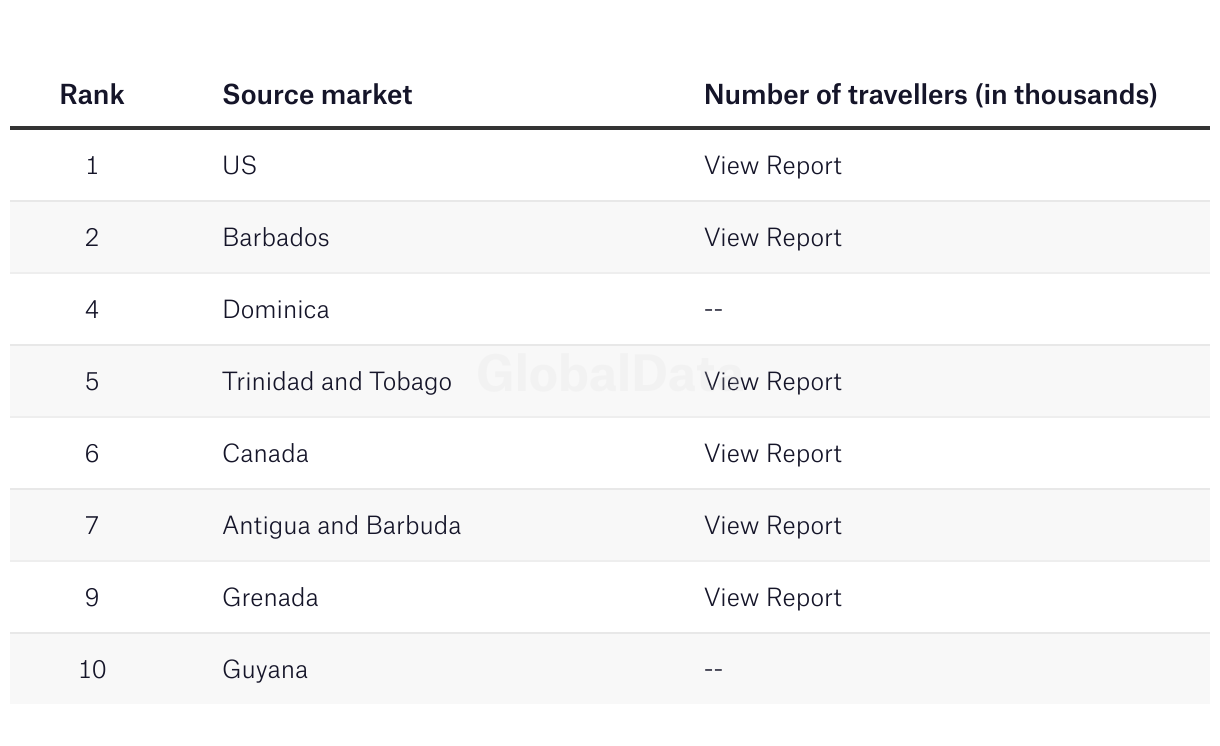The image size is (1220, 746).
Task: Click the Grenada source market cell
Action: 270,597
